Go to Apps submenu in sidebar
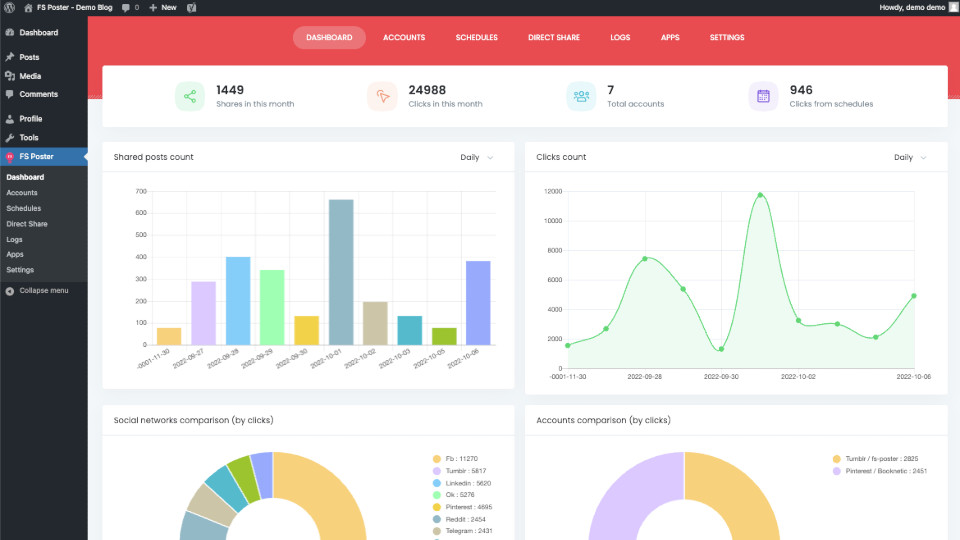Screen dimensions: 960x540 coord(15,254)
